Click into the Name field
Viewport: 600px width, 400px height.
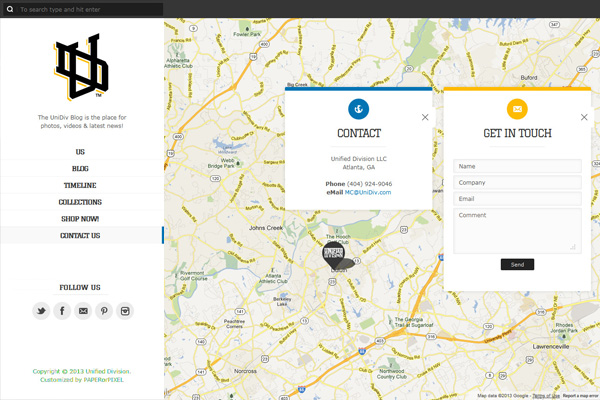point(517,166)
